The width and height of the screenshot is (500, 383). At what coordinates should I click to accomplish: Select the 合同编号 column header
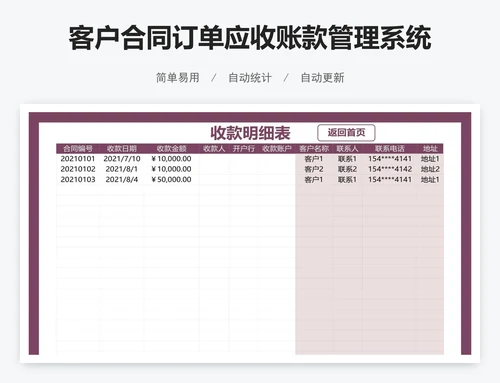click(78, 149)
